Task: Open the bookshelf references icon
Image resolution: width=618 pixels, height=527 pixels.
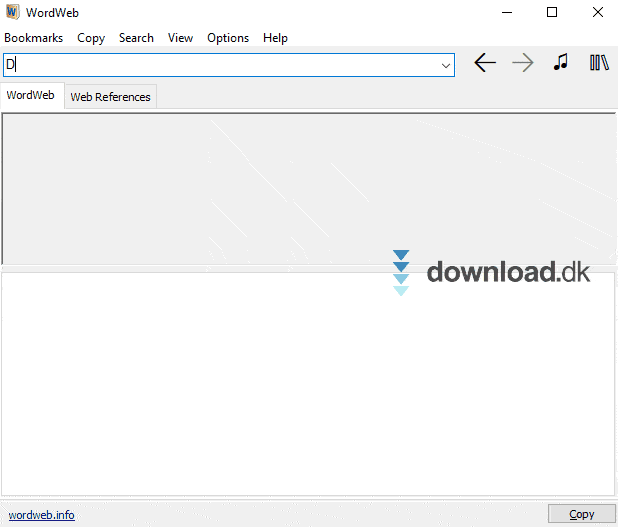Action: [x=599, y=63]
